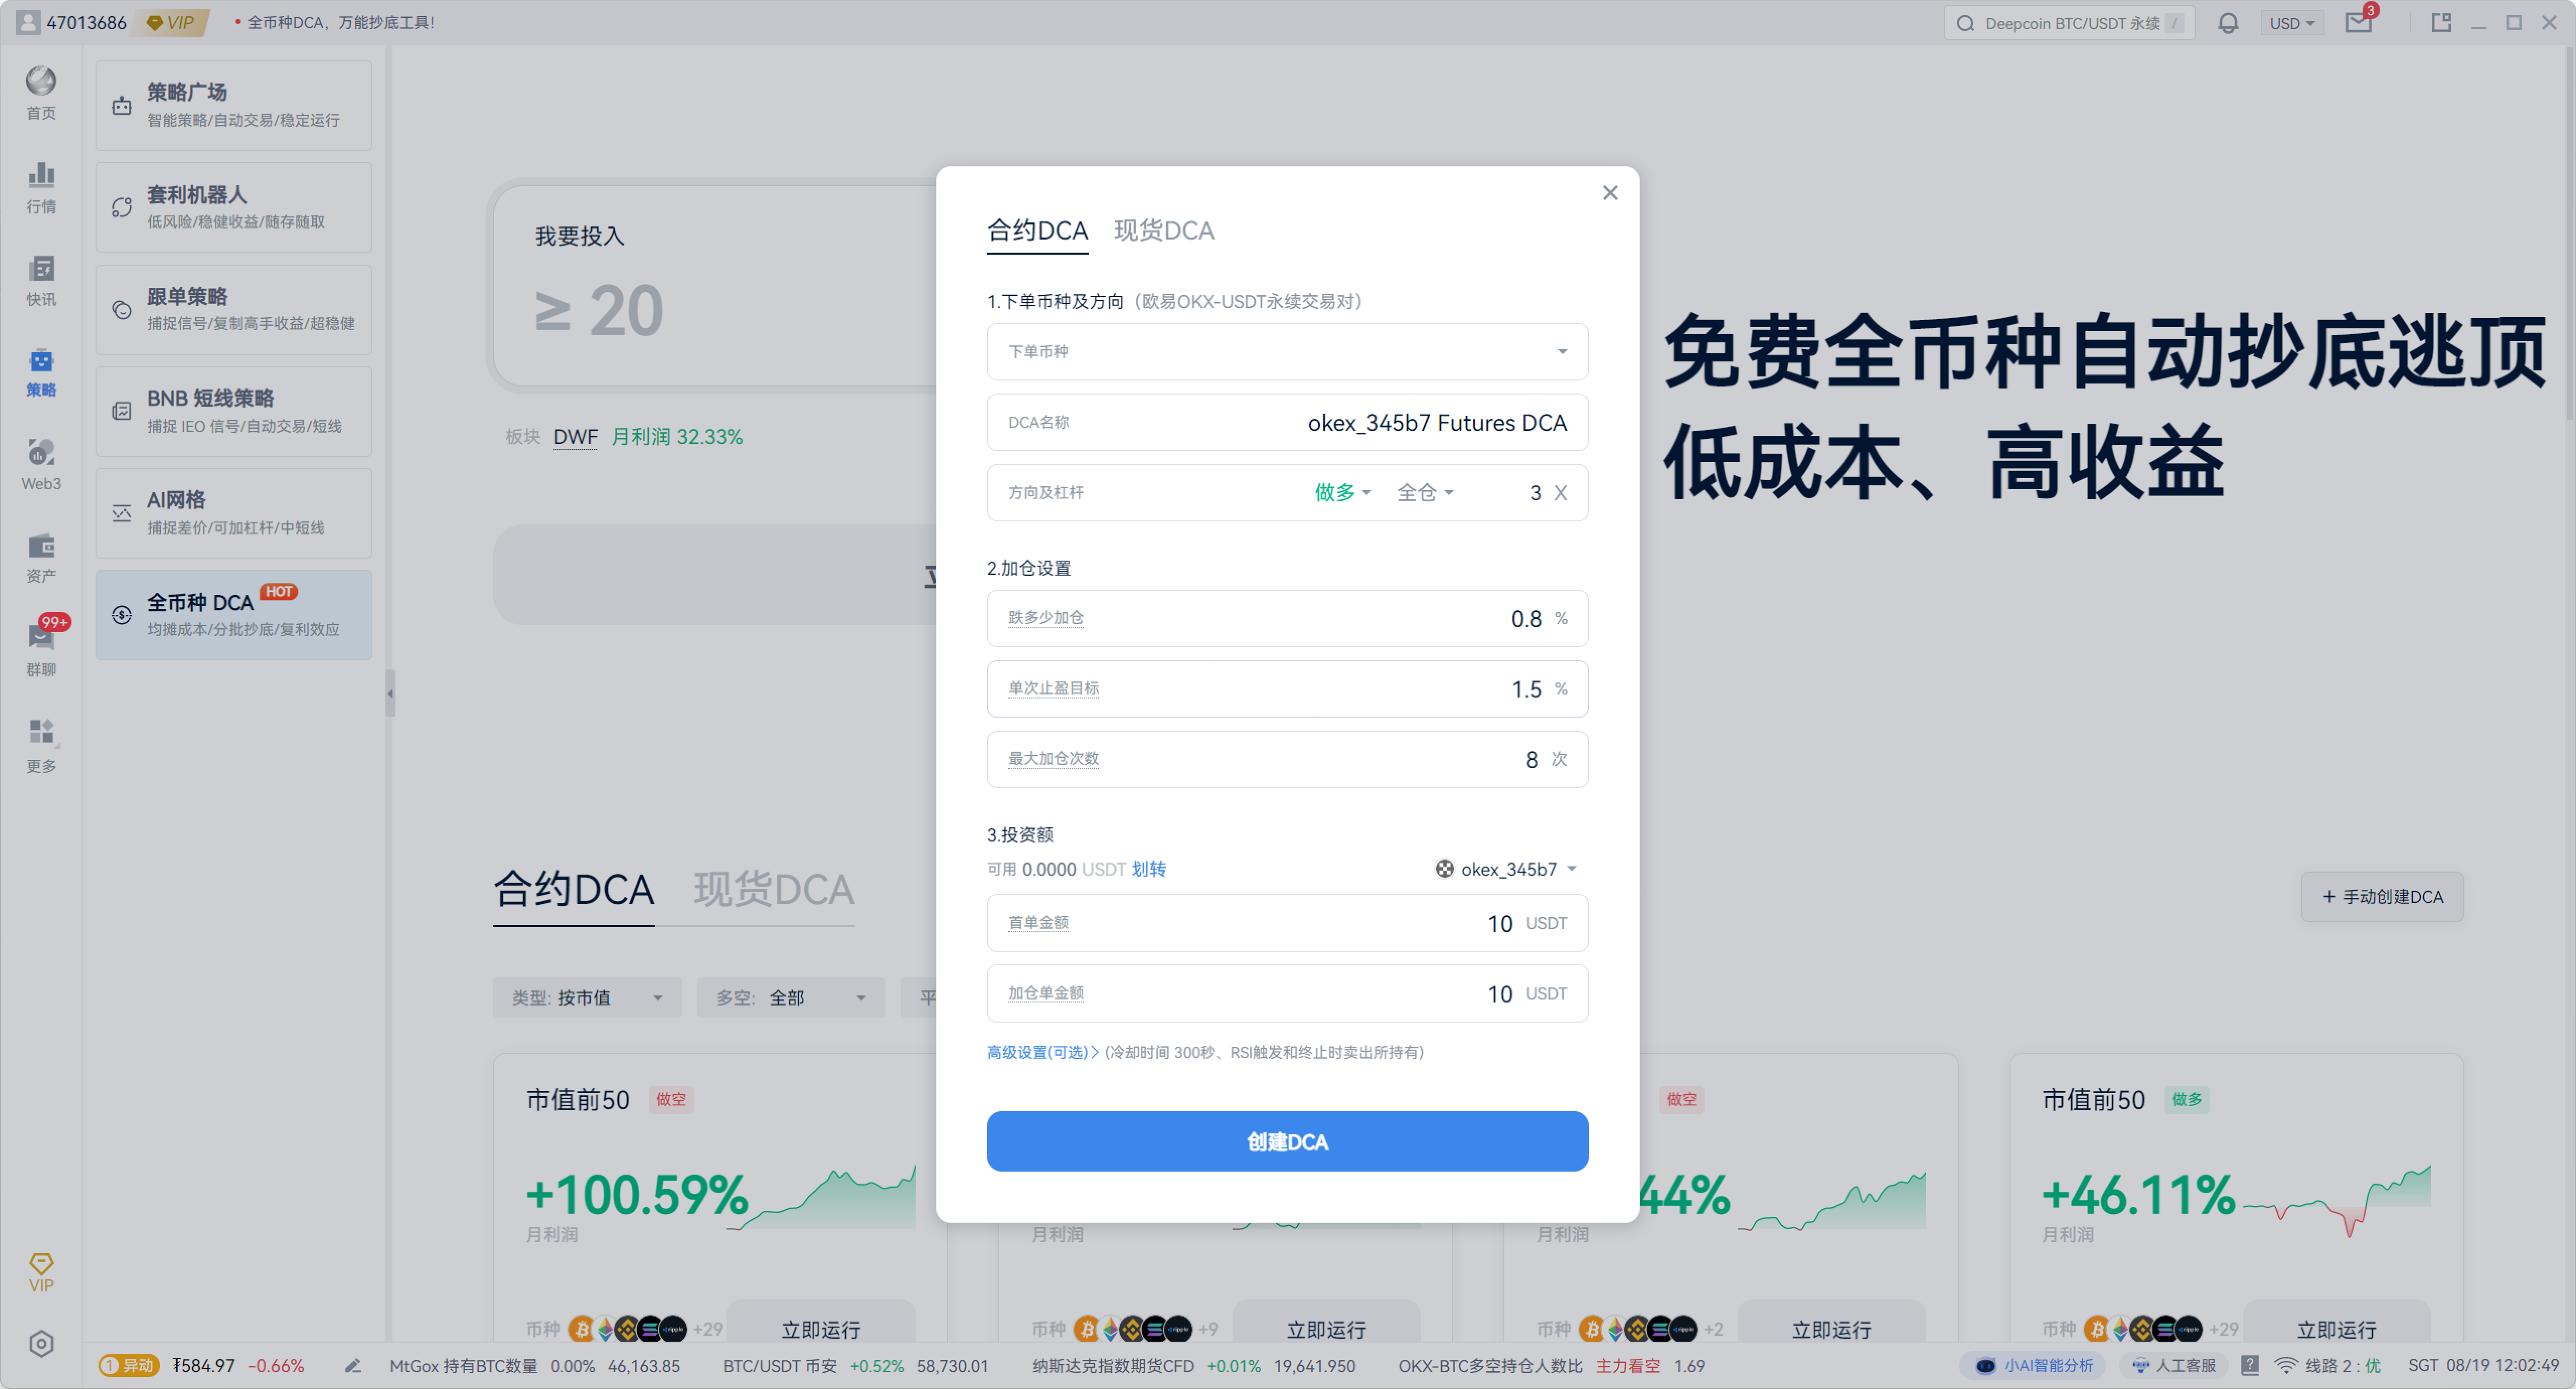The height and width of the screenshot is (1389, 2576).
Task: Open 下单币种 coin selection dropdown
Action: coord(1285,352)
